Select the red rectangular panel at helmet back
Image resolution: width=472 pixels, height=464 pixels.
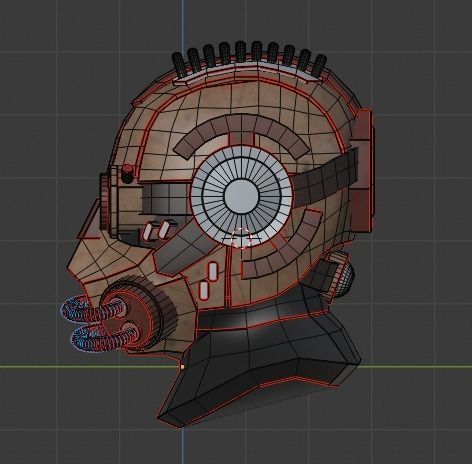coord(362,170)
